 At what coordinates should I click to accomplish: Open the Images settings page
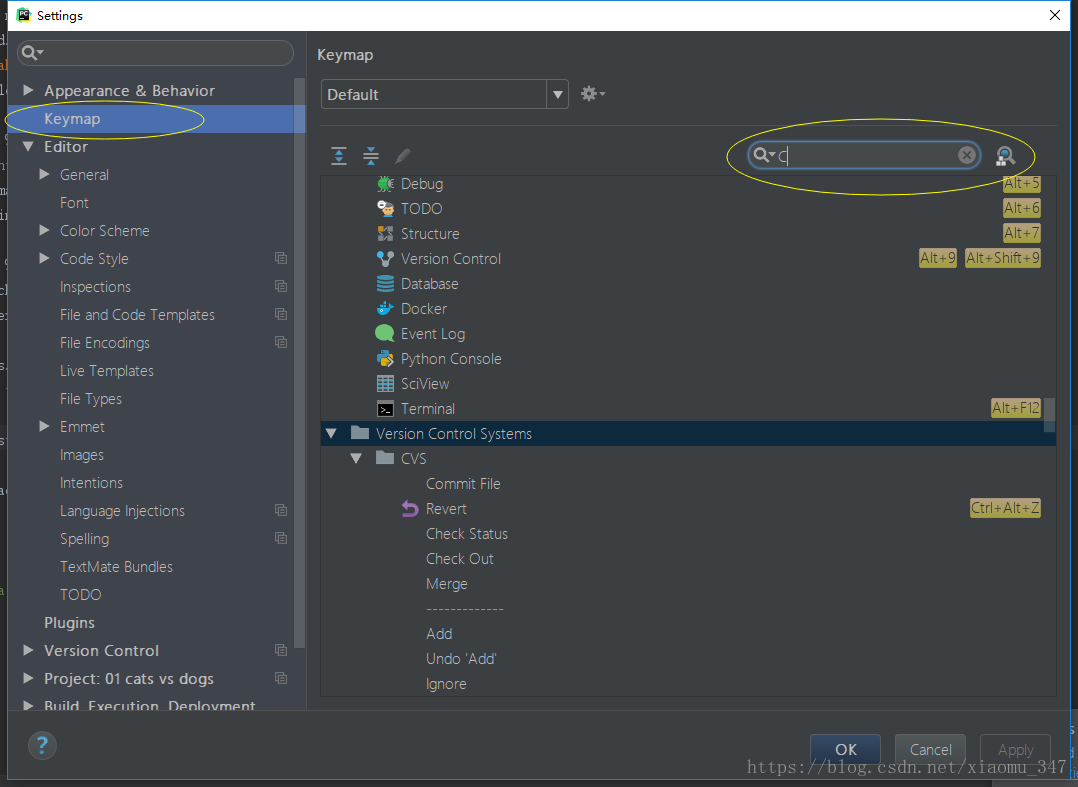coord(82,455)
